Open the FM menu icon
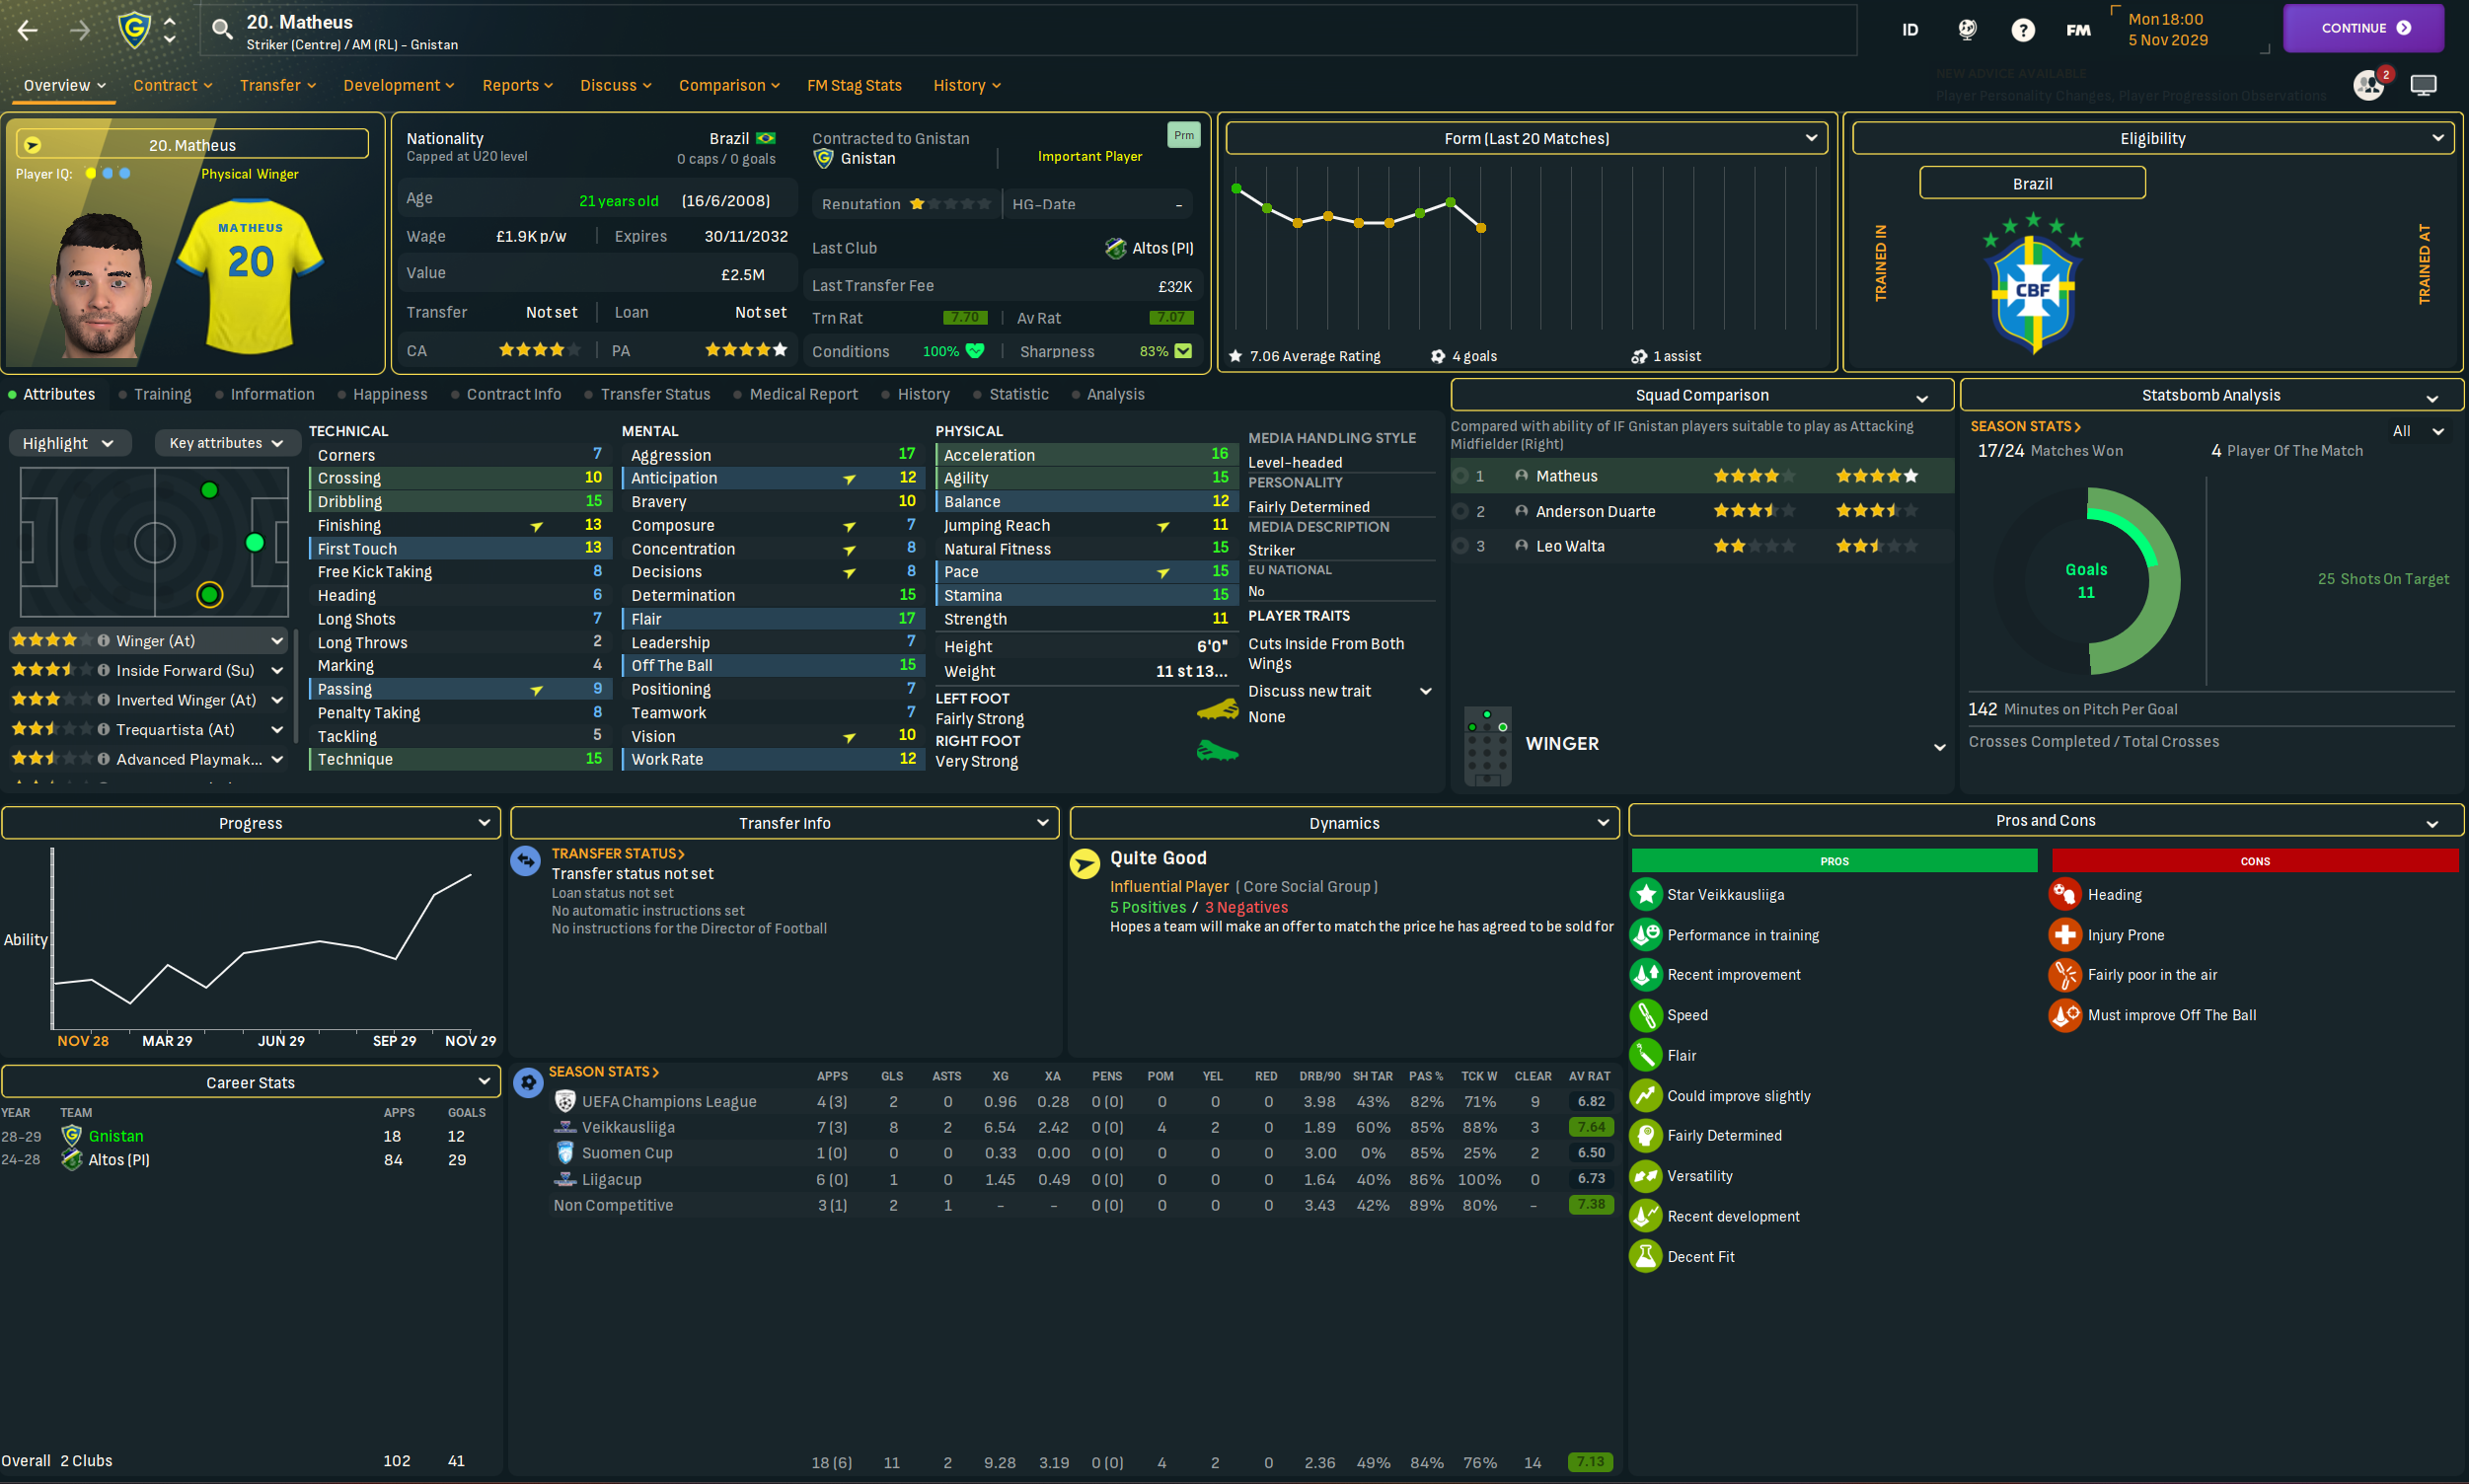Image resolution: width=2469 pixels, height=1484 pixels. coord(2078,30)
